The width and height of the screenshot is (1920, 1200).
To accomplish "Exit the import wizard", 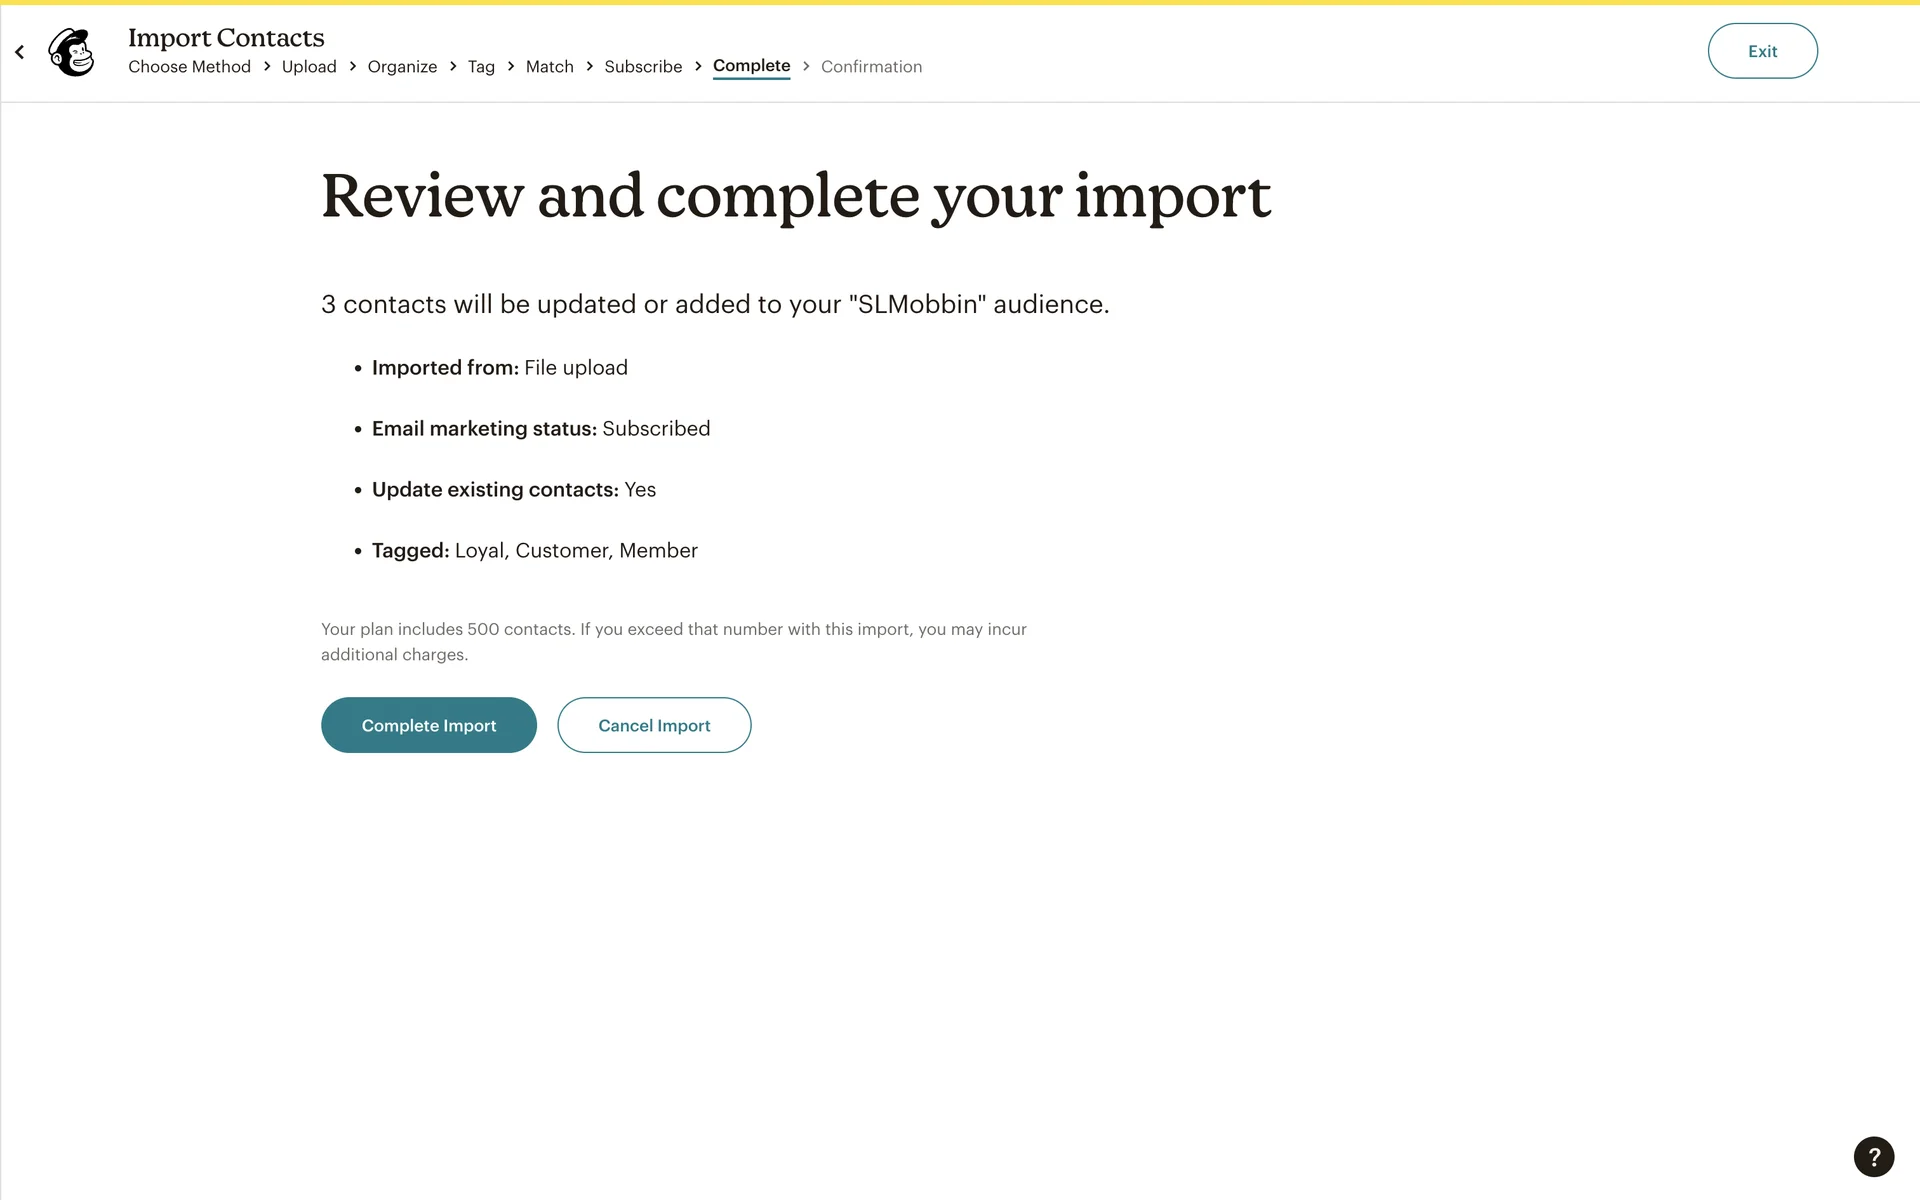I will click(1762, 51).
